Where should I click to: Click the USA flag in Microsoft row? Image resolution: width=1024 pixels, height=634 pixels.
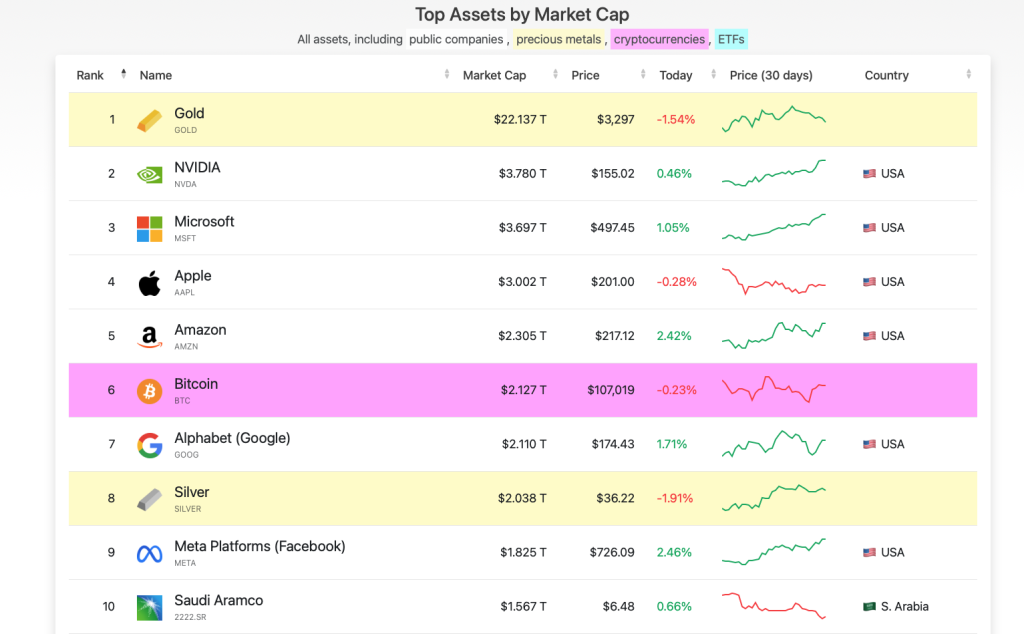(869, 228)
